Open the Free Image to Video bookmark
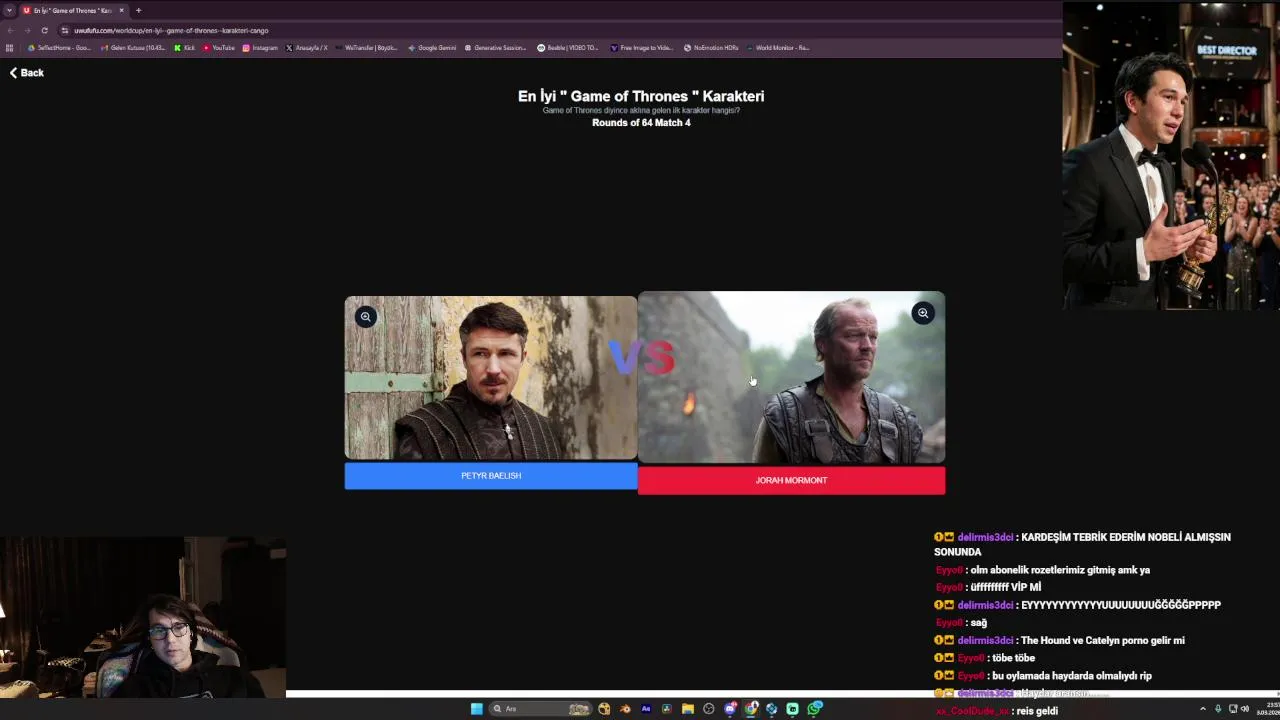1280x720 pixels. pos(642,47)
